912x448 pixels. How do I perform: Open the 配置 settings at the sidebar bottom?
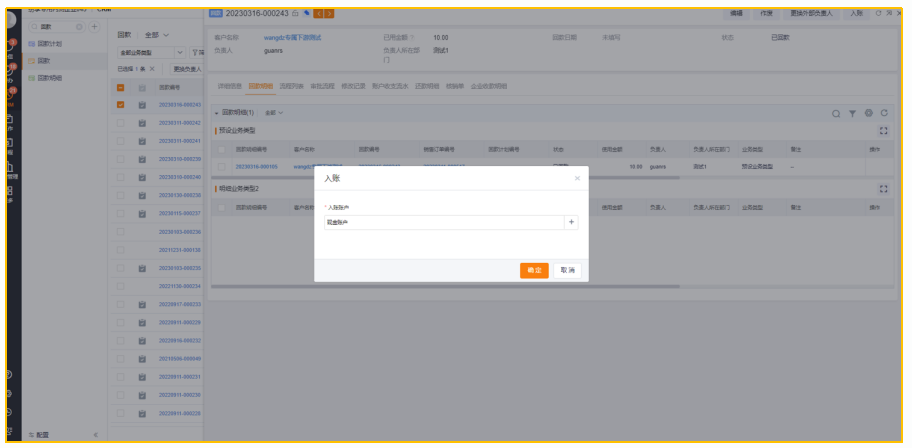(38, 435)
